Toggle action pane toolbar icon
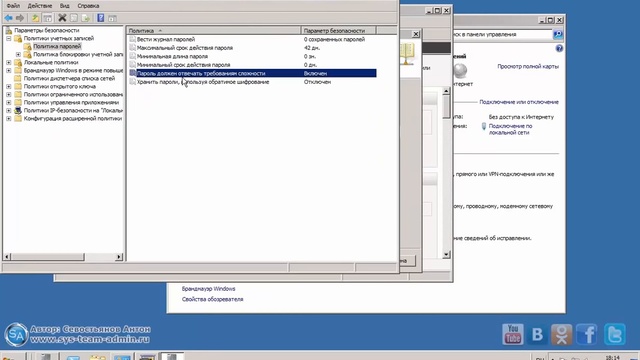Screen dimensions: 640x360 (112, 18)
